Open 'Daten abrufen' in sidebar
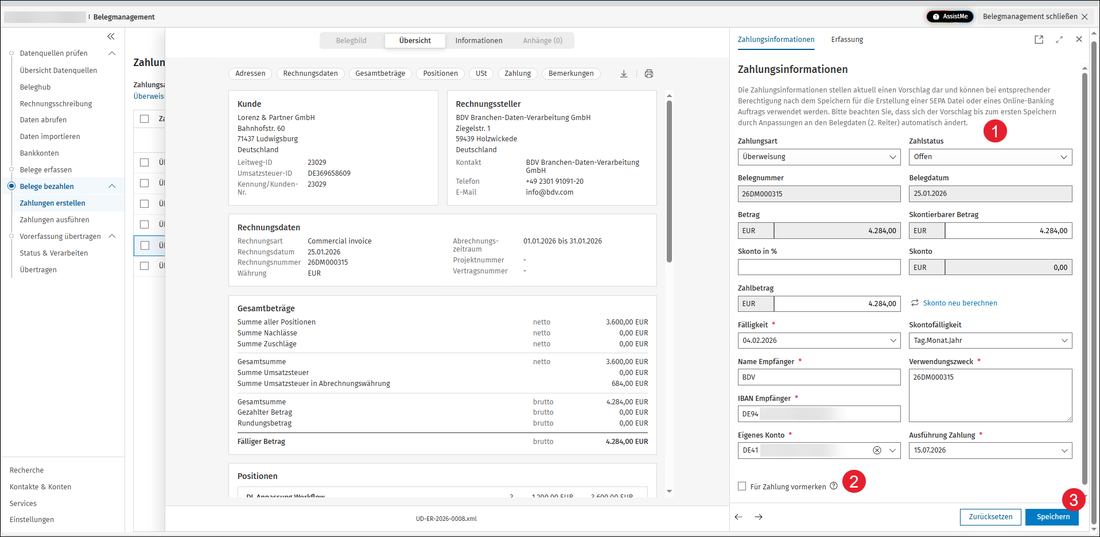 (41, 120)
